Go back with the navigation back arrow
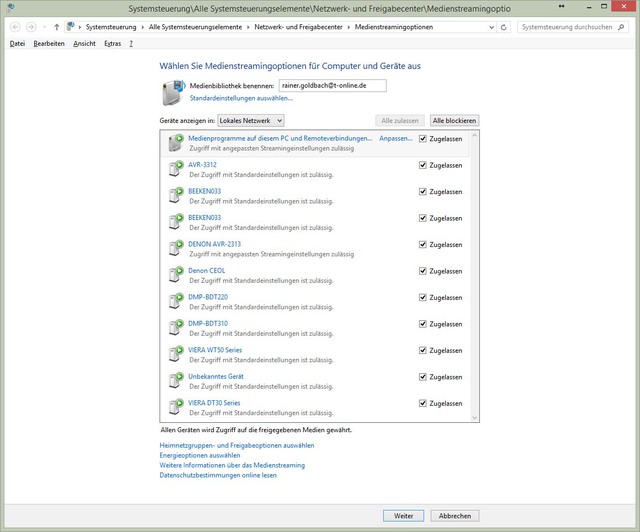This screenshot has height=532, width=640. 14,26
